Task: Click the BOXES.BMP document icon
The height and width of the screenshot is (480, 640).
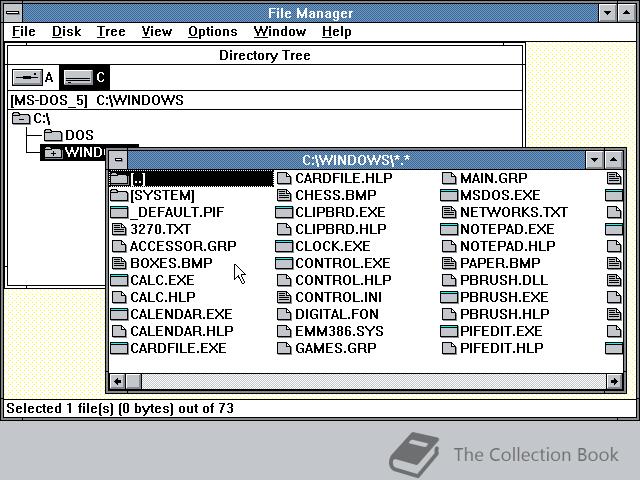Action: [x=119, y=263]
